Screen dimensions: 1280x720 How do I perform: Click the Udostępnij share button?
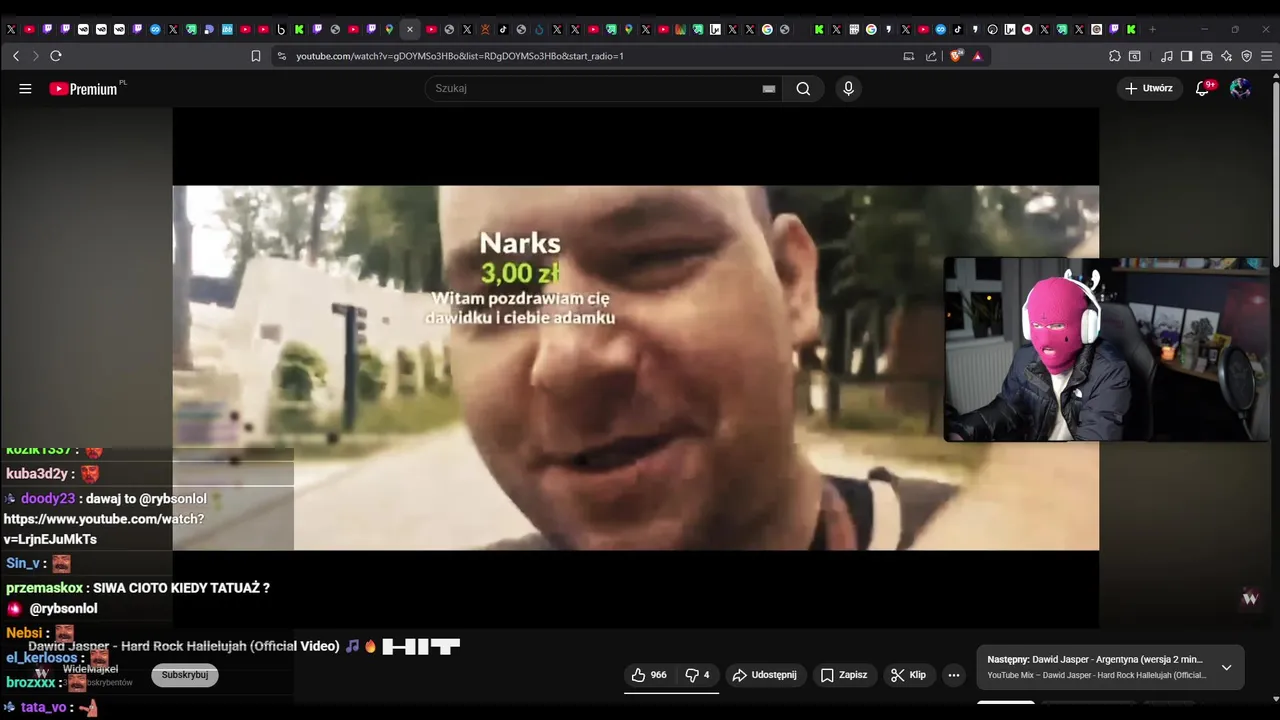(765, 675)
